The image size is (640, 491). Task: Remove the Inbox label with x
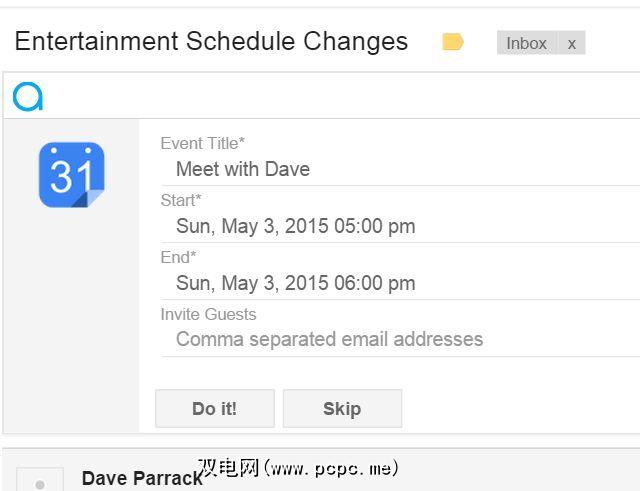[x=571, y=43]
